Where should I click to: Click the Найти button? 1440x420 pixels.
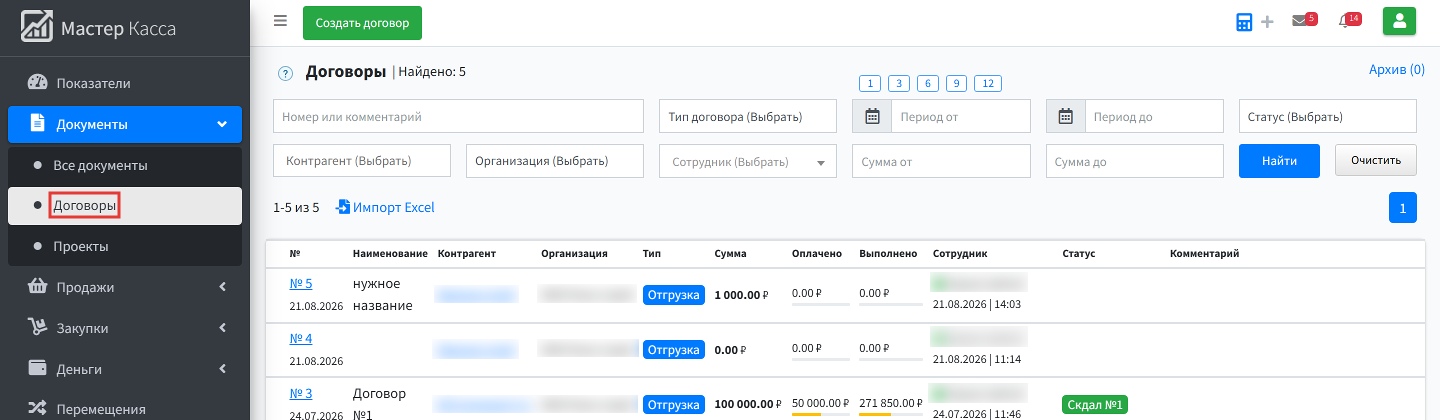(x=1280, y=161)
